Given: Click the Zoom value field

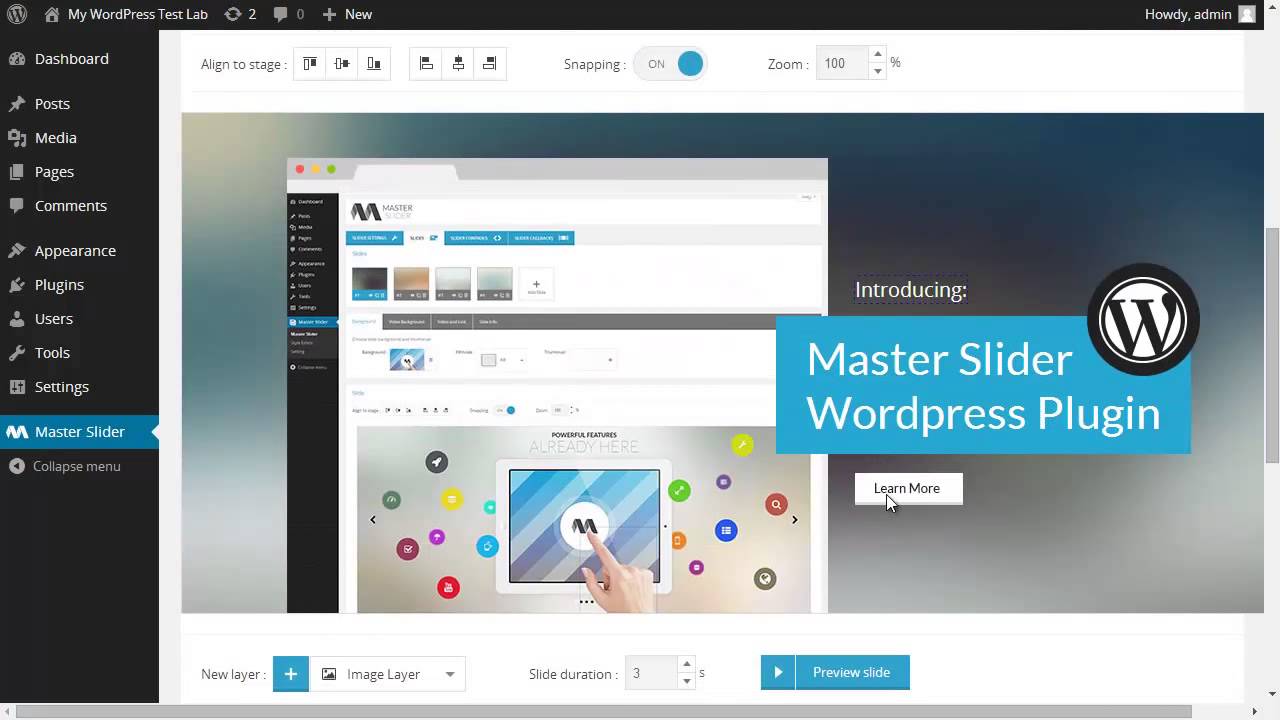Looking at the screenshot, I should [x=842, y=63].
